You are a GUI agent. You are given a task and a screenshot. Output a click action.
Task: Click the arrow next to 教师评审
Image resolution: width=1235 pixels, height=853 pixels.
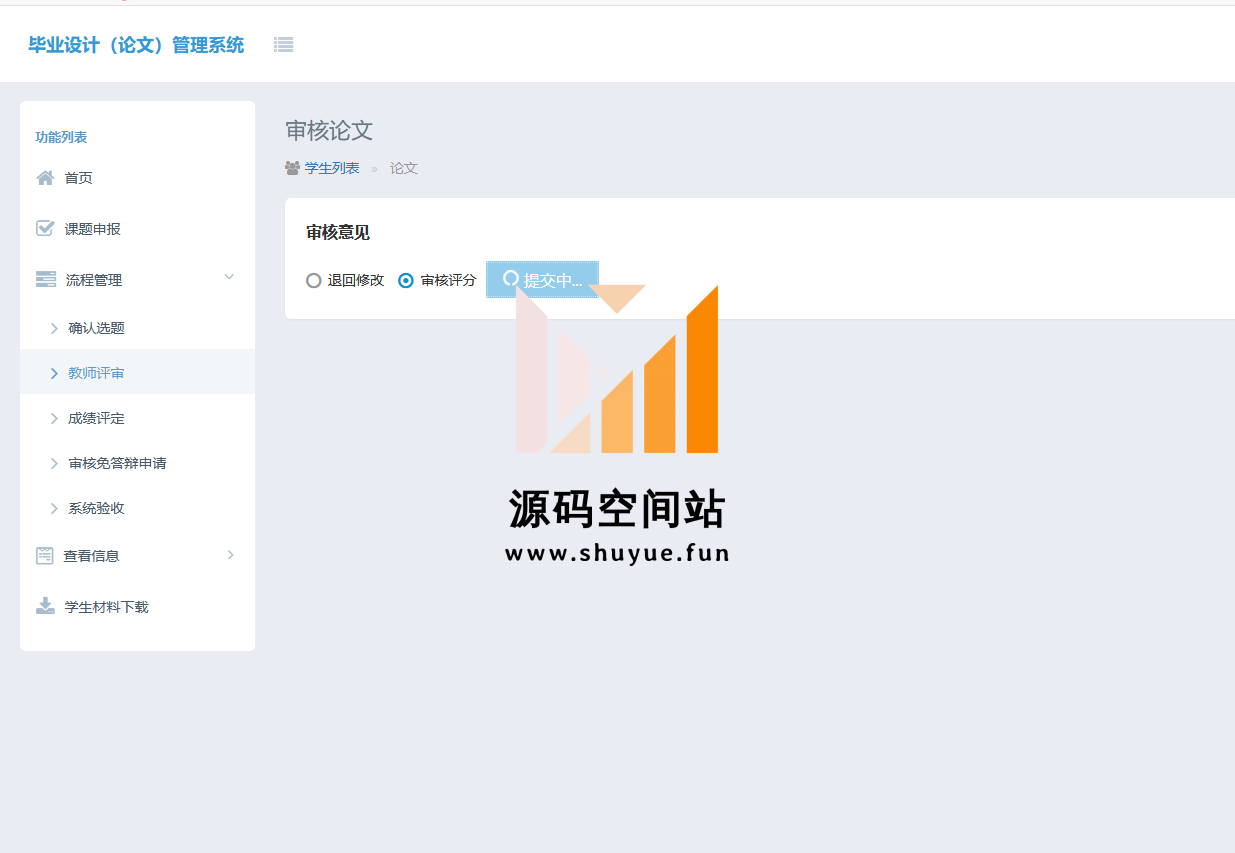pos(54,373)
